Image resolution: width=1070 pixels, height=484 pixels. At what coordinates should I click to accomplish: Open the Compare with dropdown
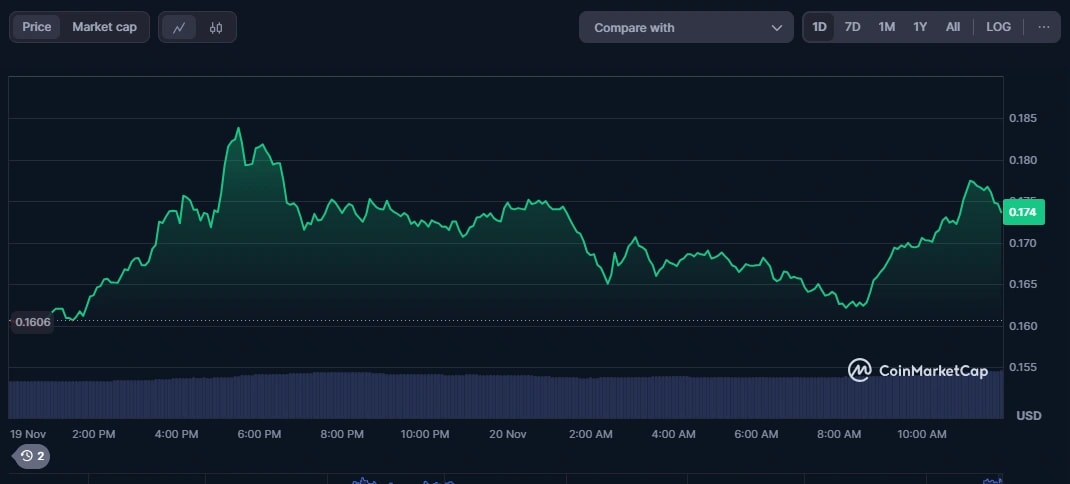(686, 27)
